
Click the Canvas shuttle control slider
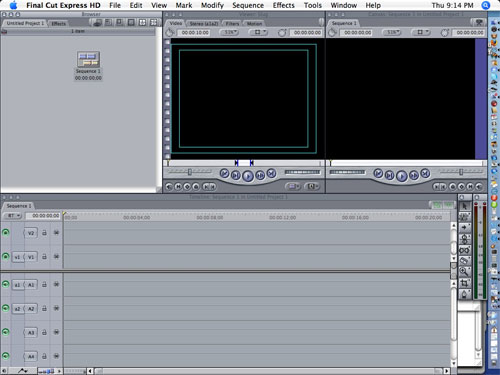(461, 172)
